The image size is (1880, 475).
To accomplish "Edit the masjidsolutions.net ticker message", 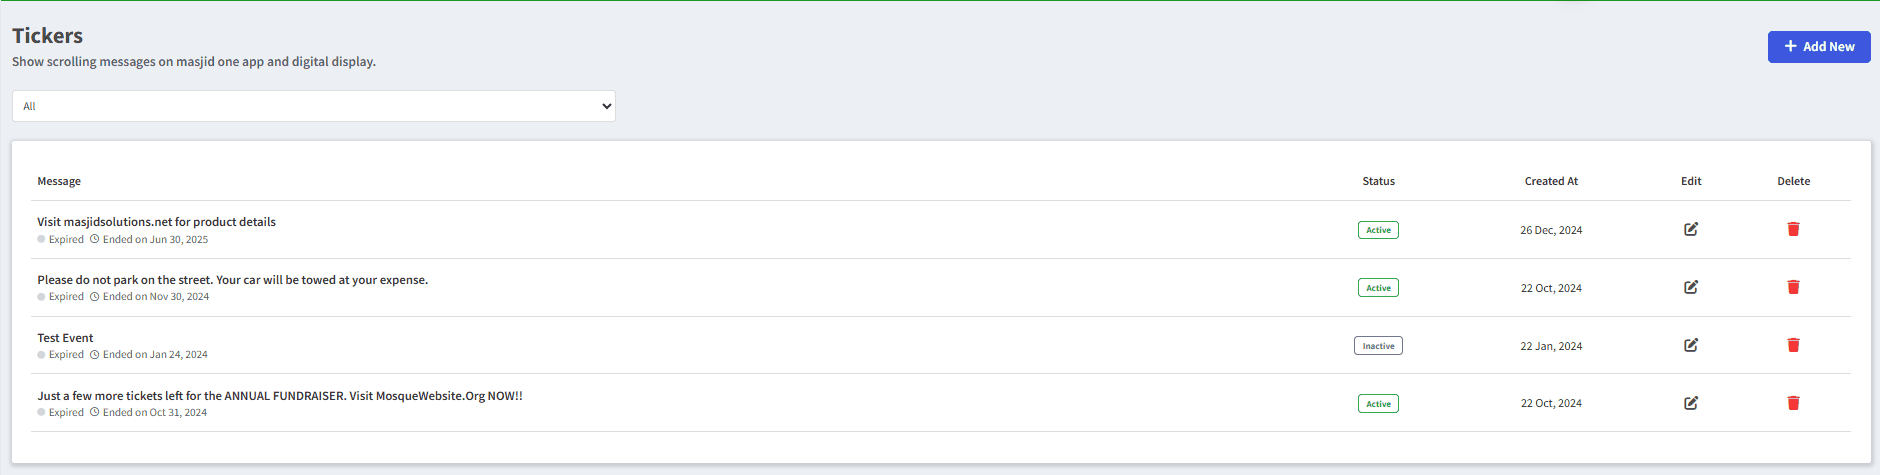I will (1691, 229).
